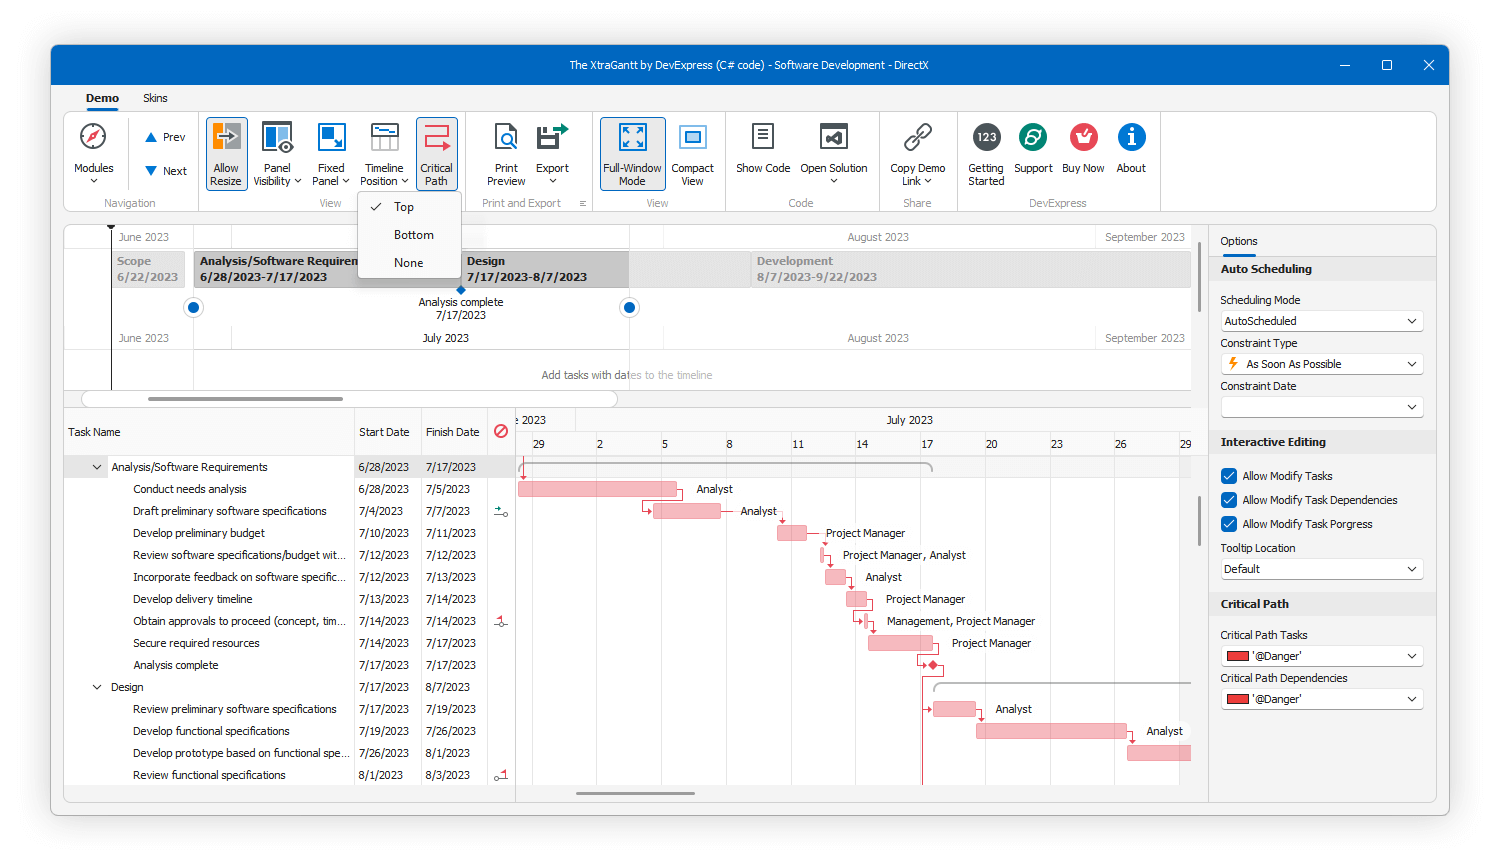
Task: Enable Compact View mode
Action: (693, 151)
